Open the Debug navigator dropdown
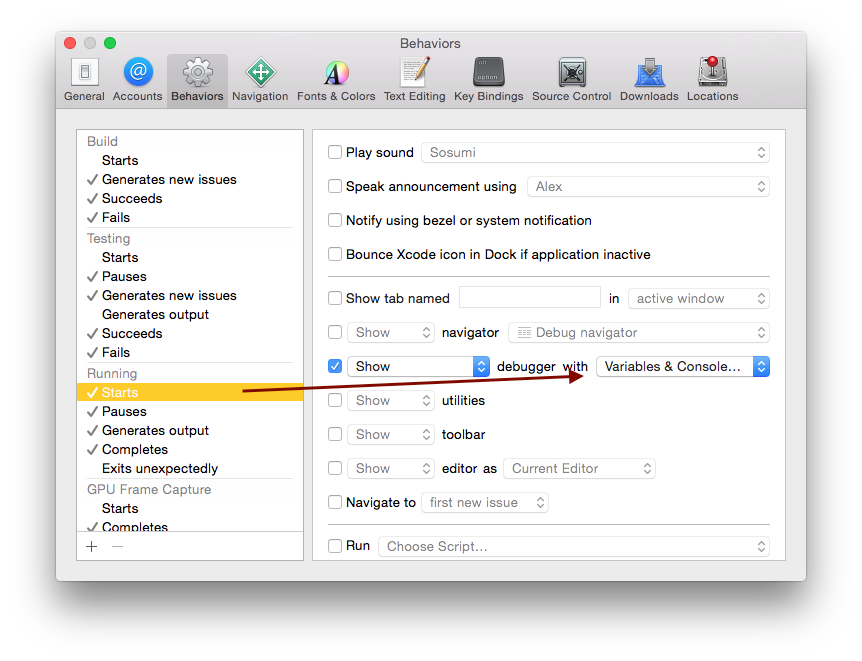 [639, 333]
